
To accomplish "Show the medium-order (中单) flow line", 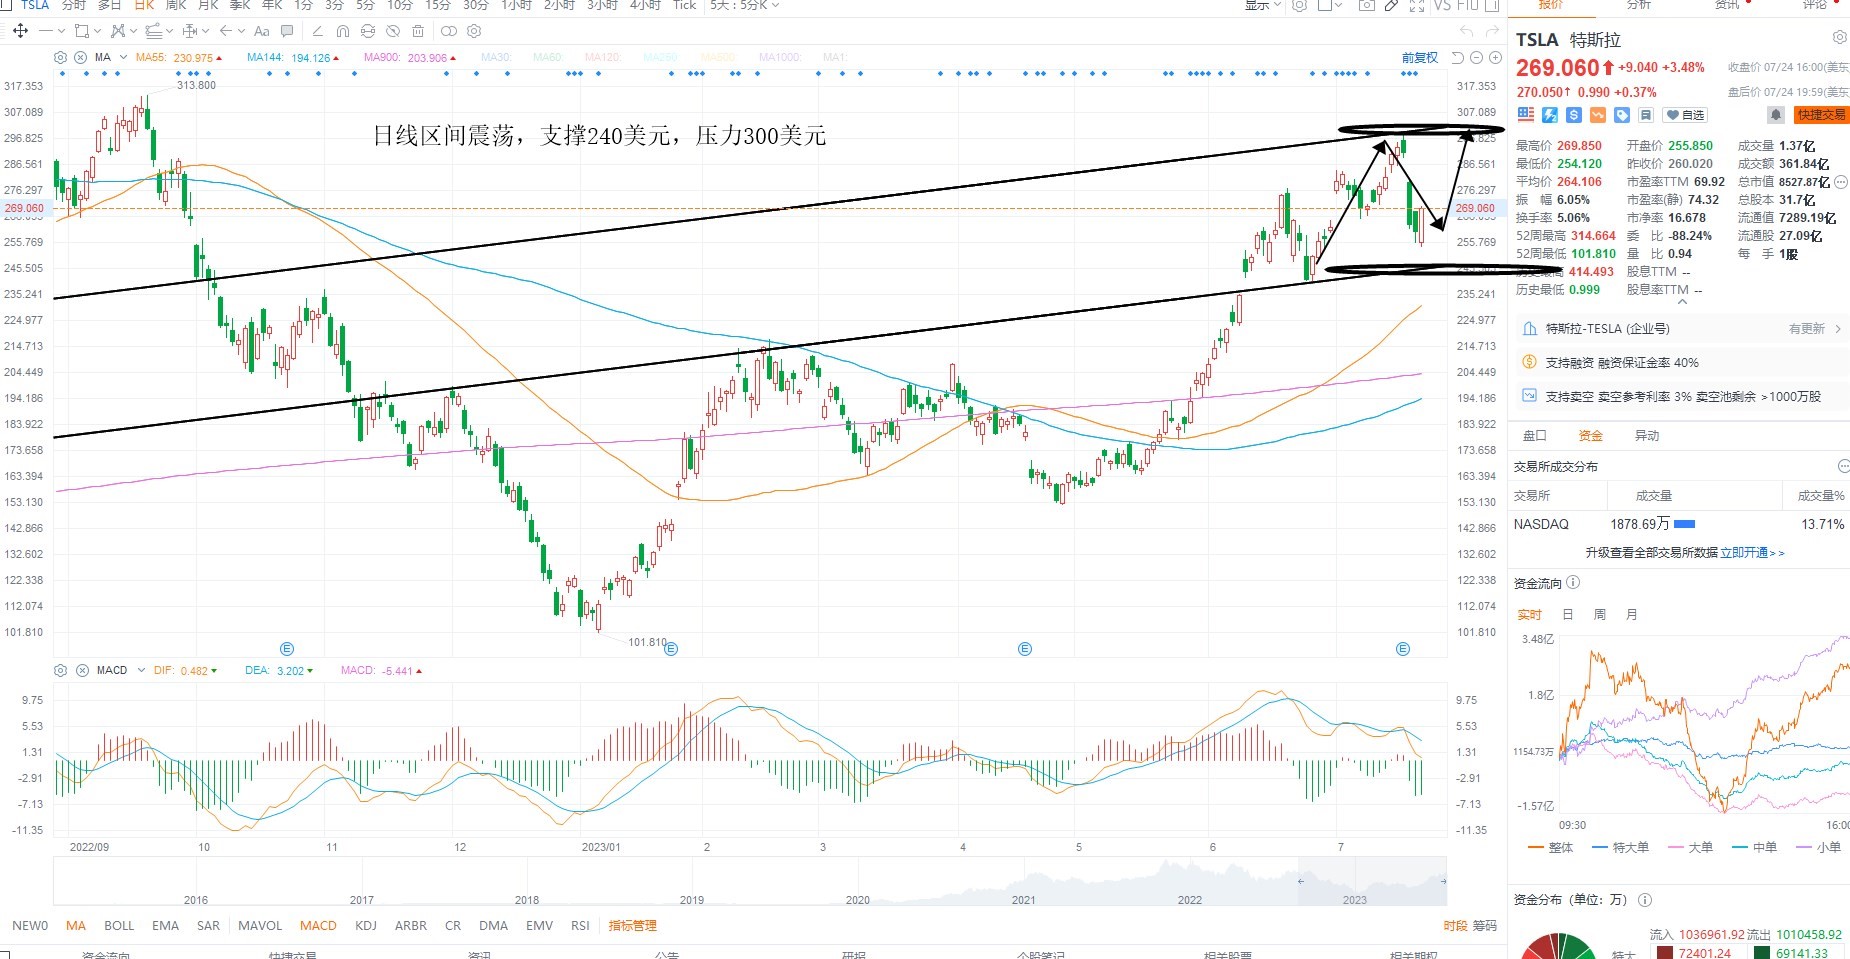I will 1755,847.
